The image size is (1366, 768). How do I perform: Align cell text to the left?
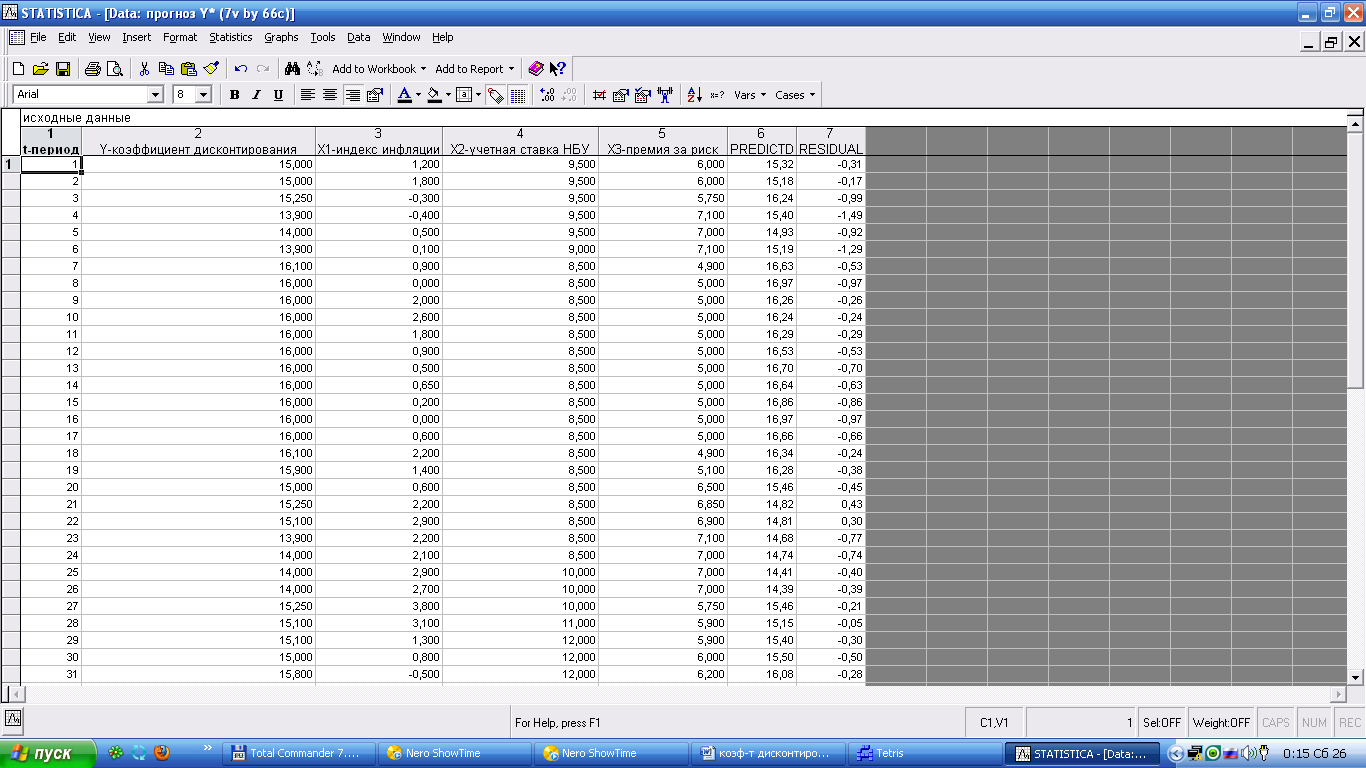[x=308, y=95]
